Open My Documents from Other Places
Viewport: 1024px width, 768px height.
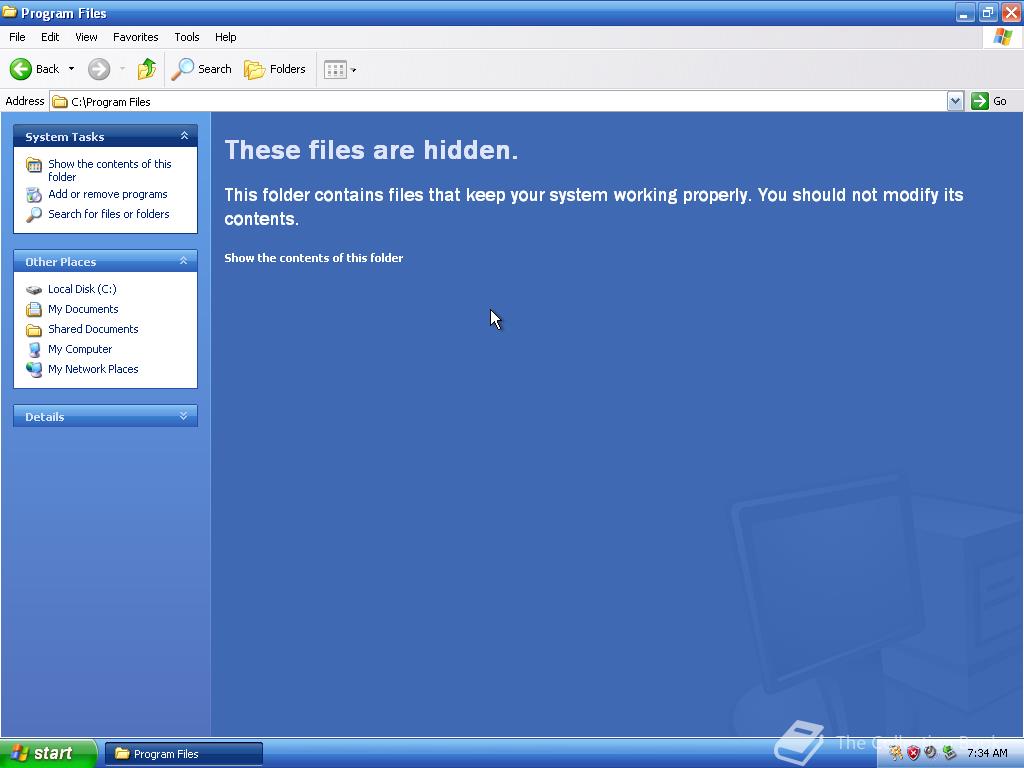pyautogui.click(x=83, y=309)
